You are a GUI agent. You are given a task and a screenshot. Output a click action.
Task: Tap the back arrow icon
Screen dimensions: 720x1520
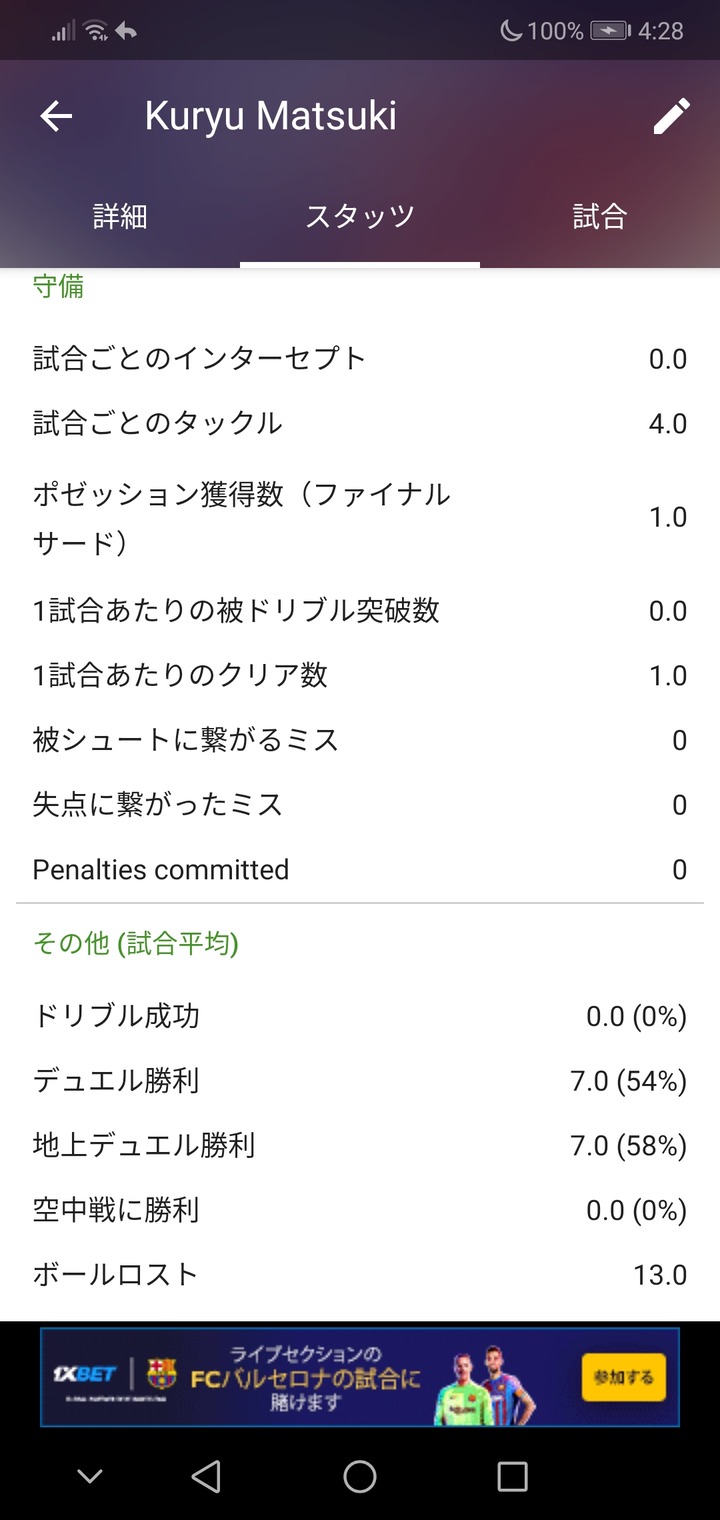(x=56, y=116)
